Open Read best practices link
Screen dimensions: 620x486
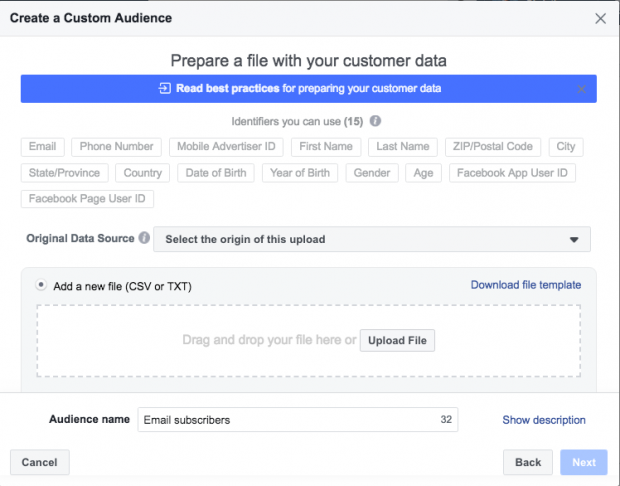pos(228,89)
